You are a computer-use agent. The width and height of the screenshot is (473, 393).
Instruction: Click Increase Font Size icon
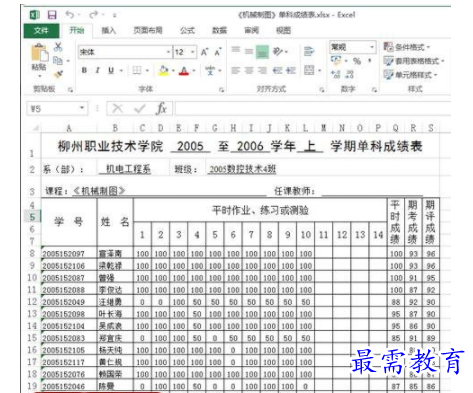tap(204, 52)
